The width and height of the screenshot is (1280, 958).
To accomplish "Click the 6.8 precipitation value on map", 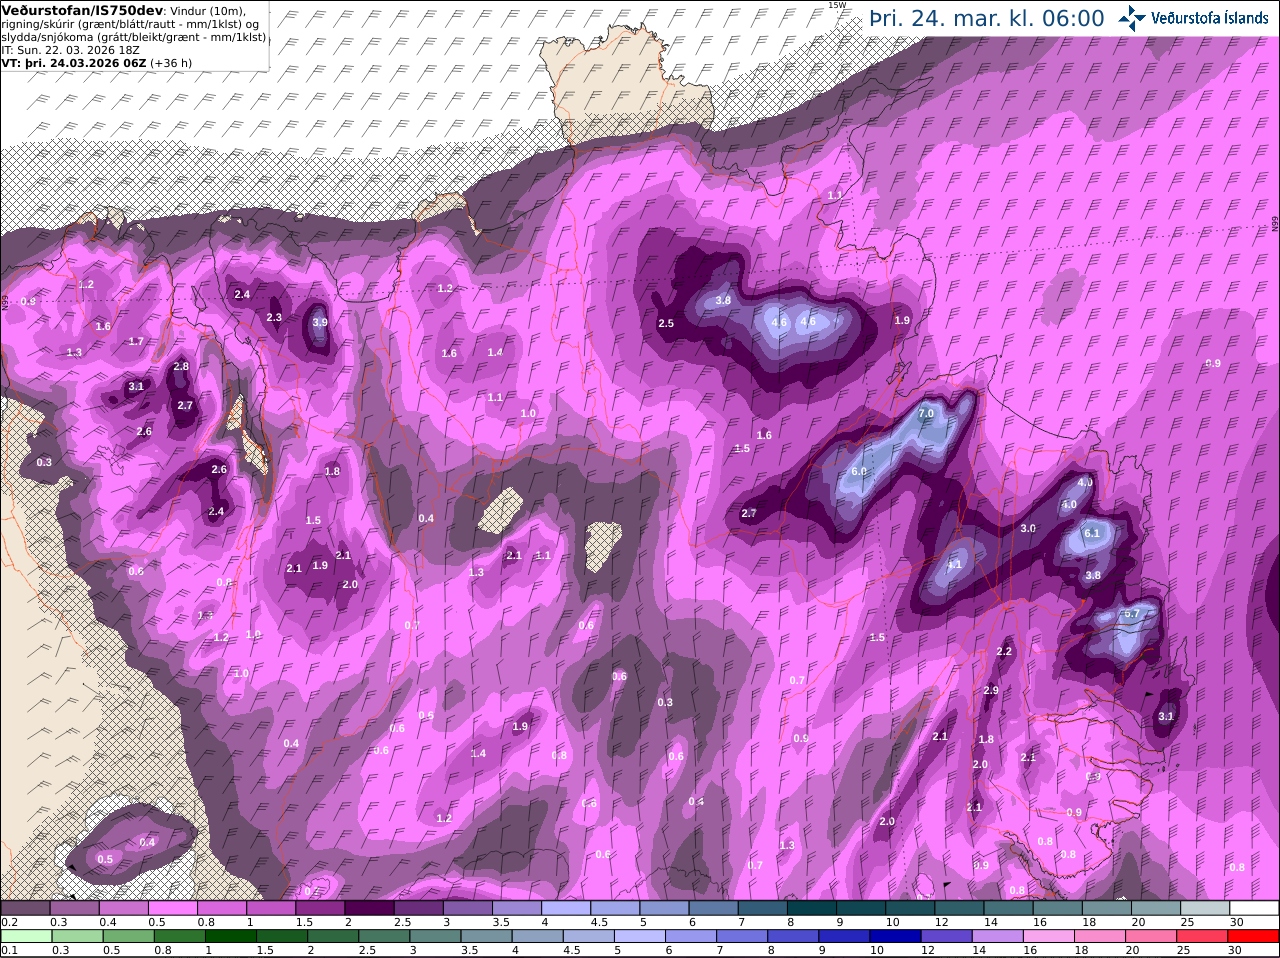I will [859, 471].
